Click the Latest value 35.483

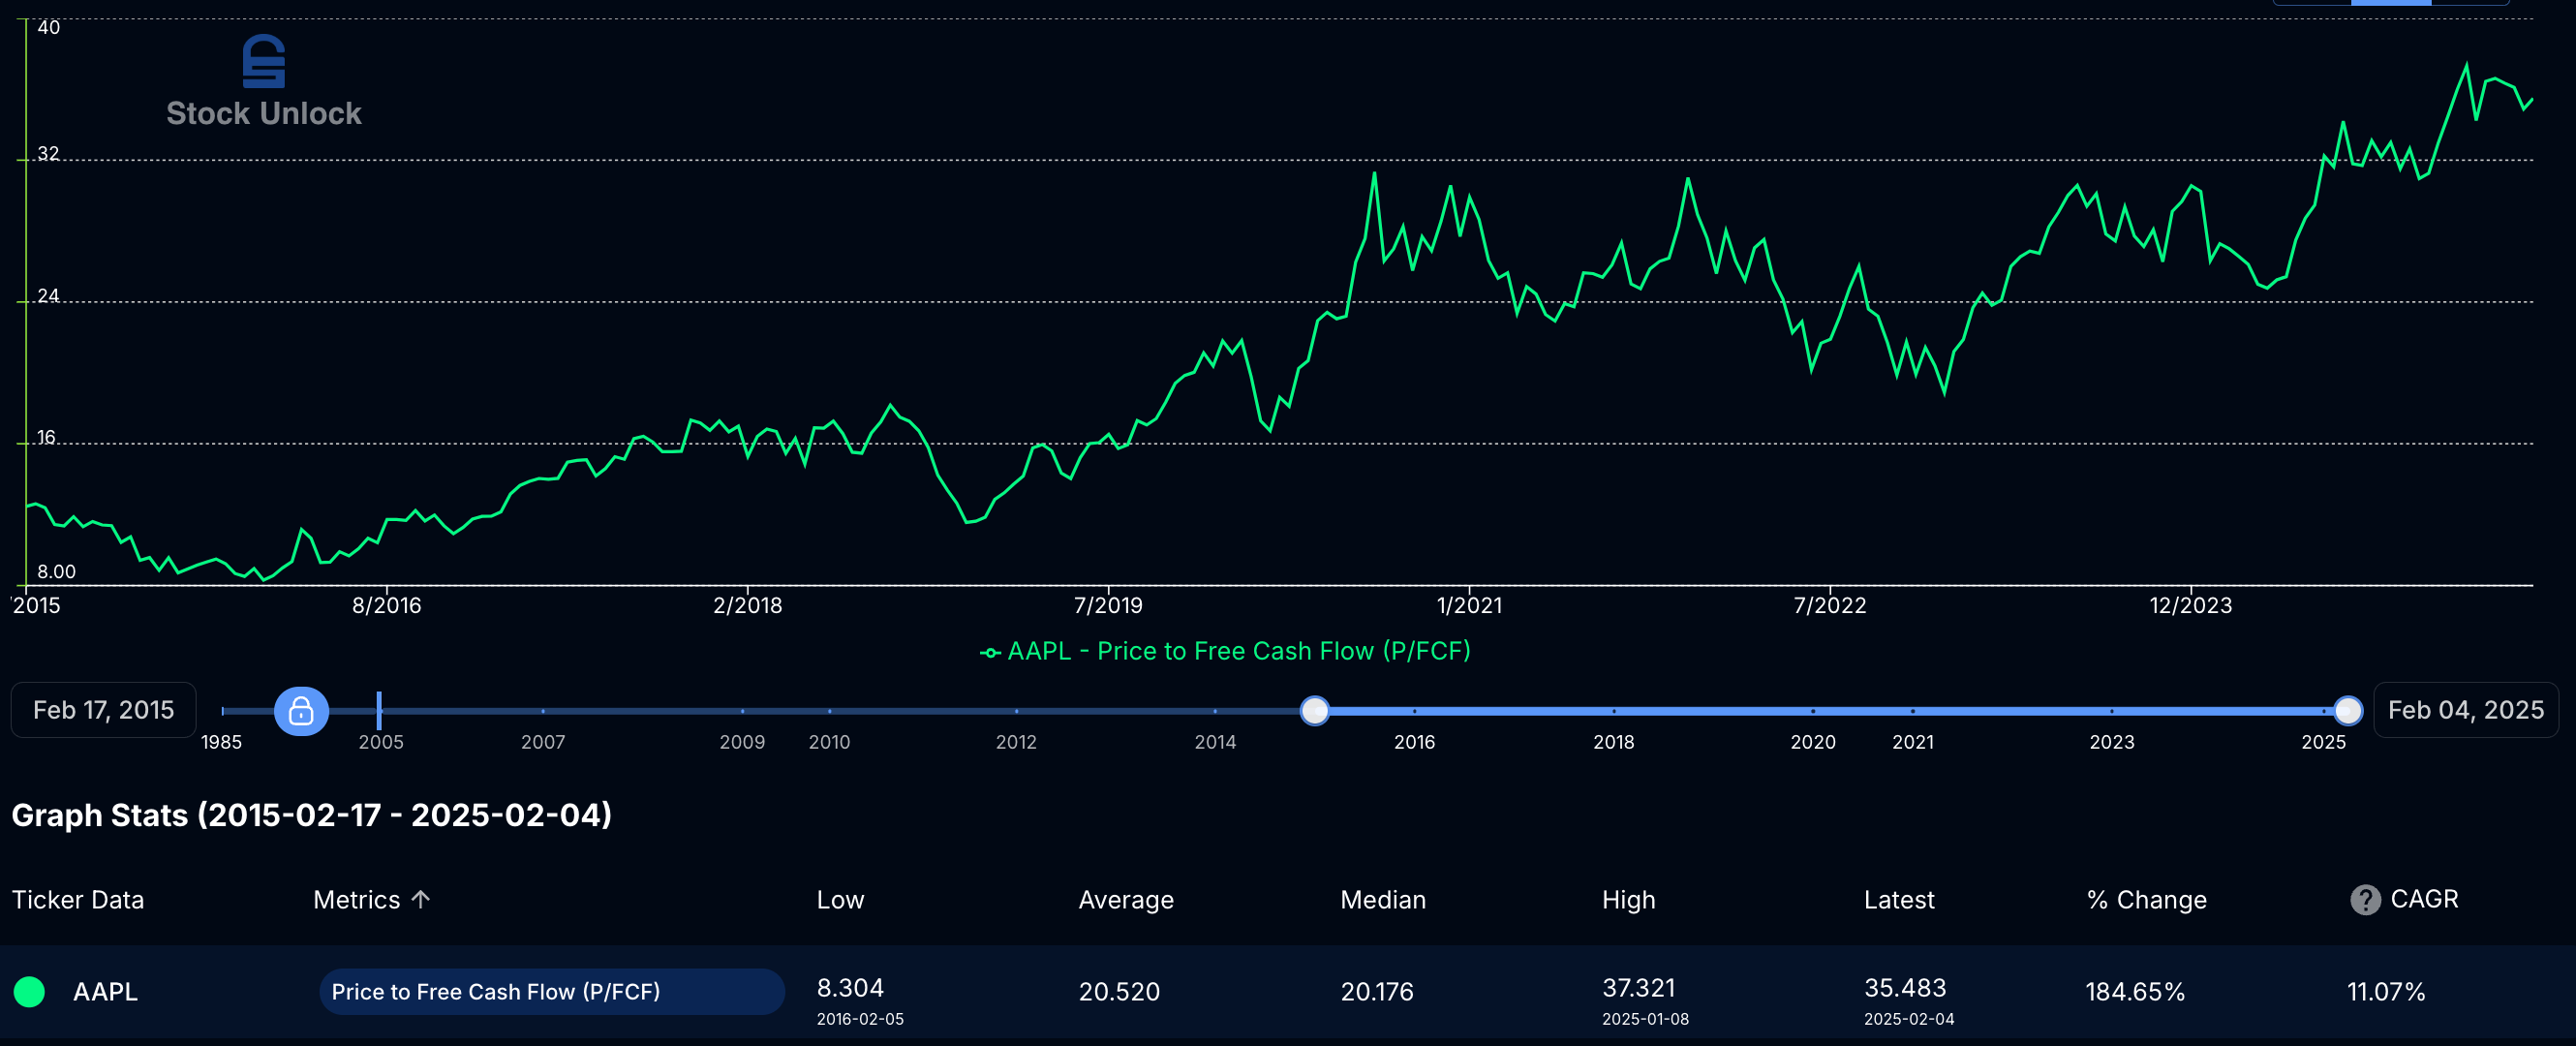click(x=1905, y=987)
